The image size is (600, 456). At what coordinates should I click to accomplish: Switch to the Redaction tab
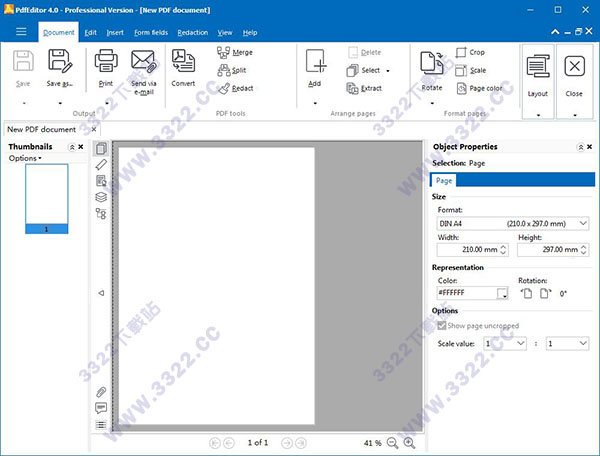coord(193,33)
